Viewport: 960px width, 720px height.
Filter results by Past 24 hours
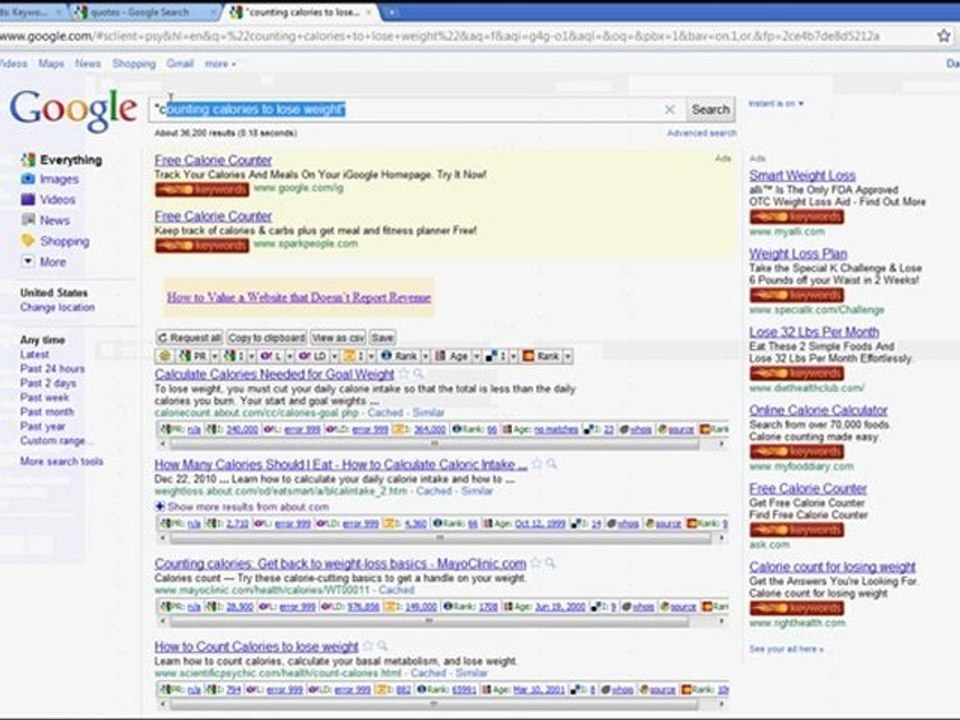point(52,369)
